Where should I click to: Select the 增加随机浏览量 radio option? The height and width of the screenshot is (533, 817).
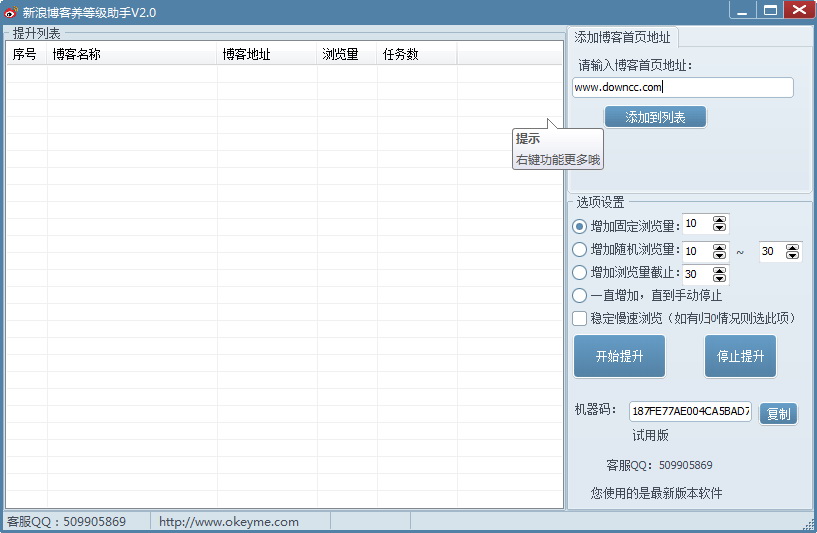pyautogui.click(x=579, y=250)
